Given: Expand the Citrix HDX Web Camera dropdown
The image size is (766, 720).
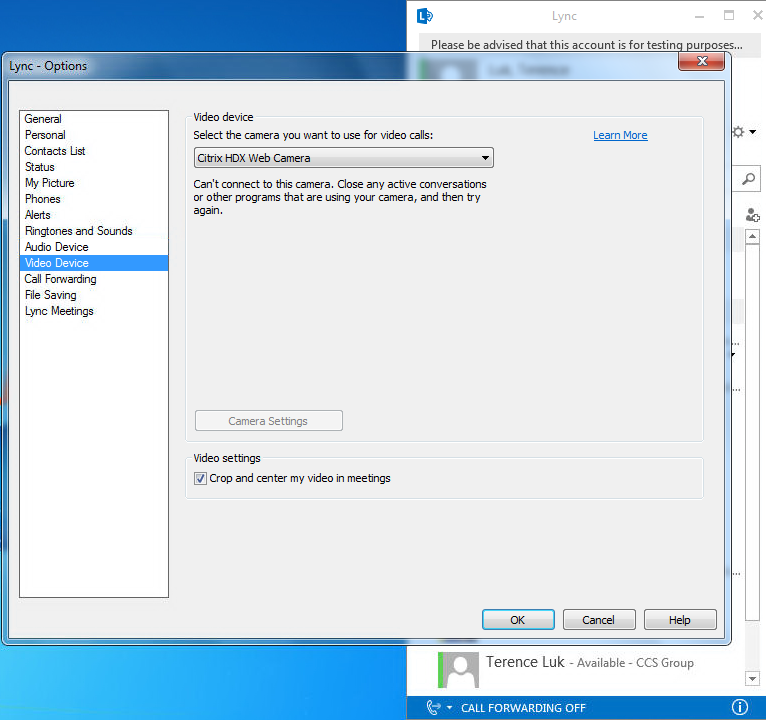Looking at the screenshot, I should tap(343, 158).
